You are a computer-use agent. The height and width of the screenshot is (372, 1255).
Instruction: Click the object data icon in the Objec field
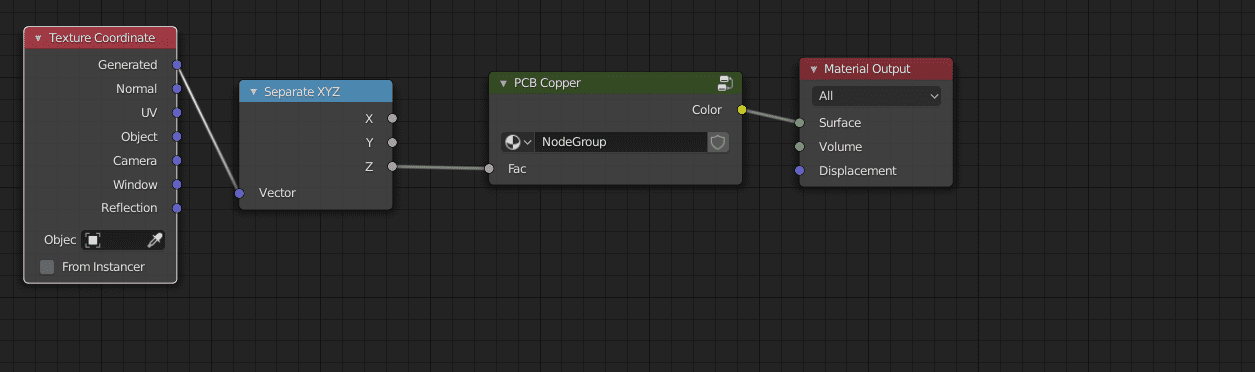click(x=93, y=240)
